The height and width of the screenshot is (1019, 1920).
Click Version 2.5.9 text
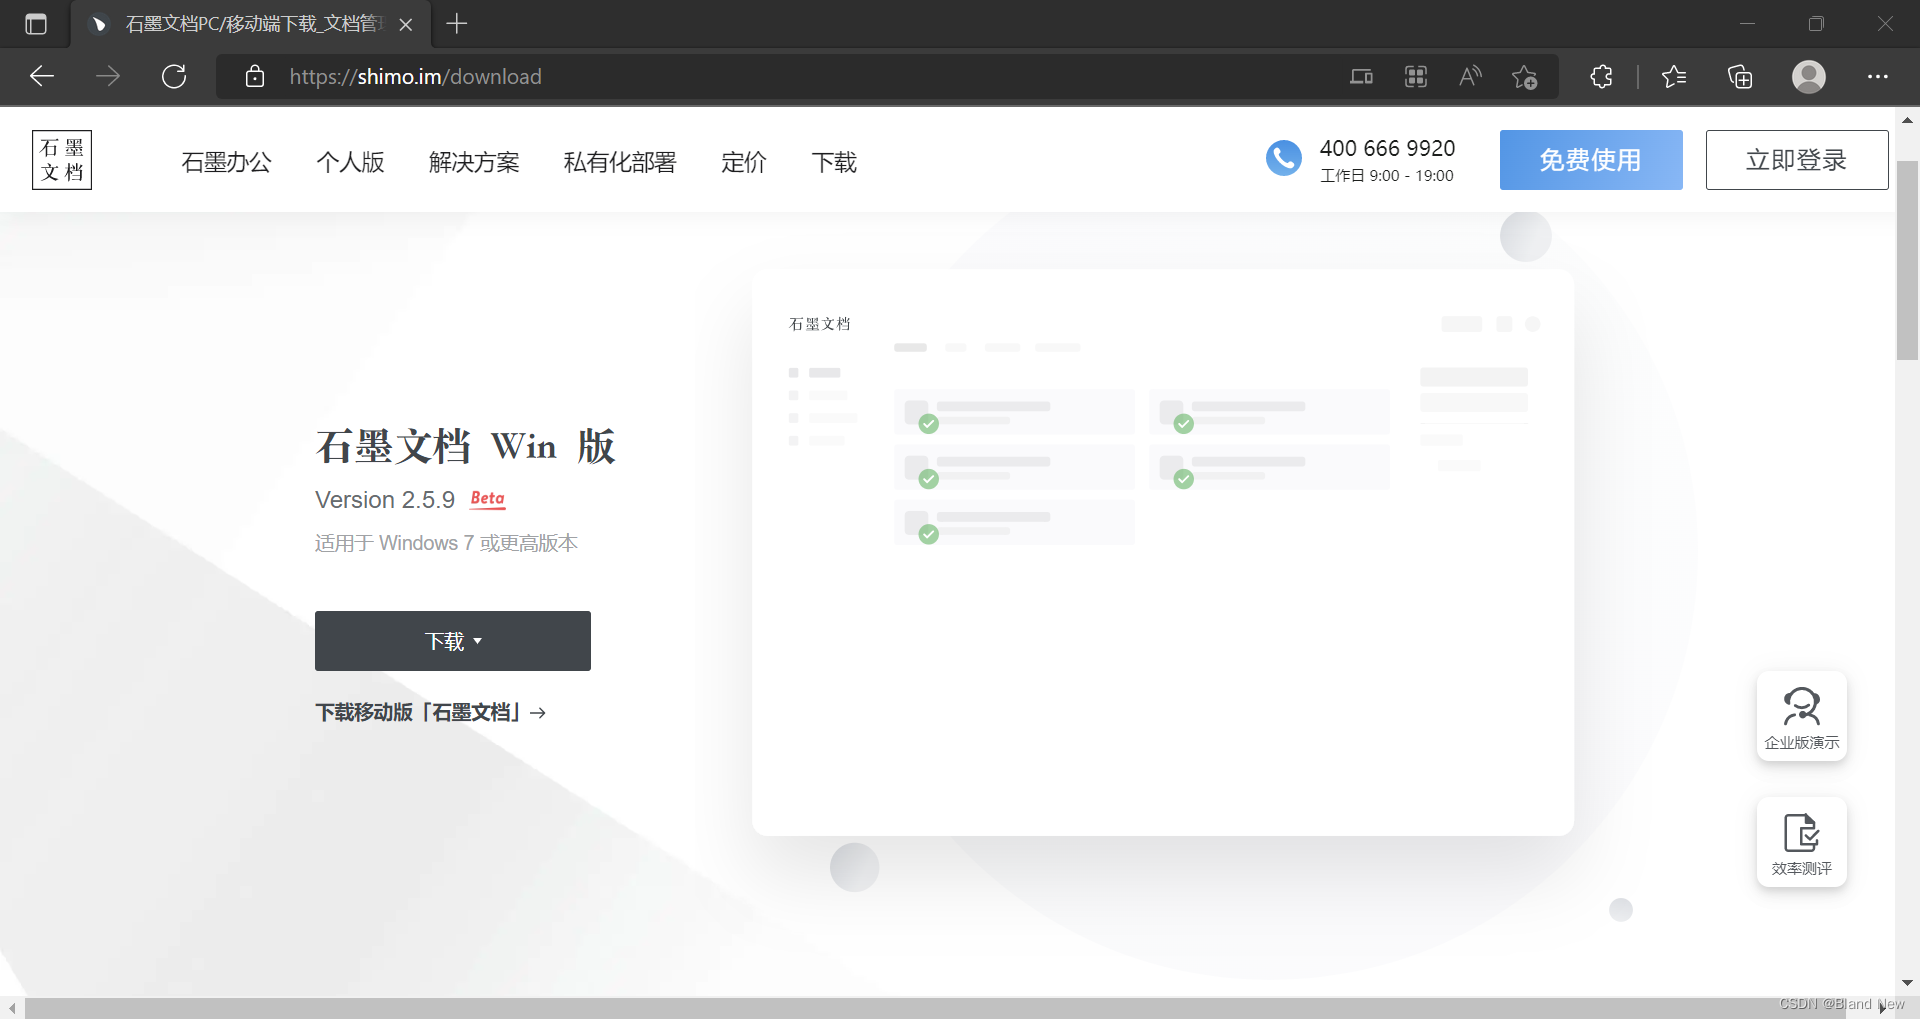pyautogui.click(x=385, y=500)
